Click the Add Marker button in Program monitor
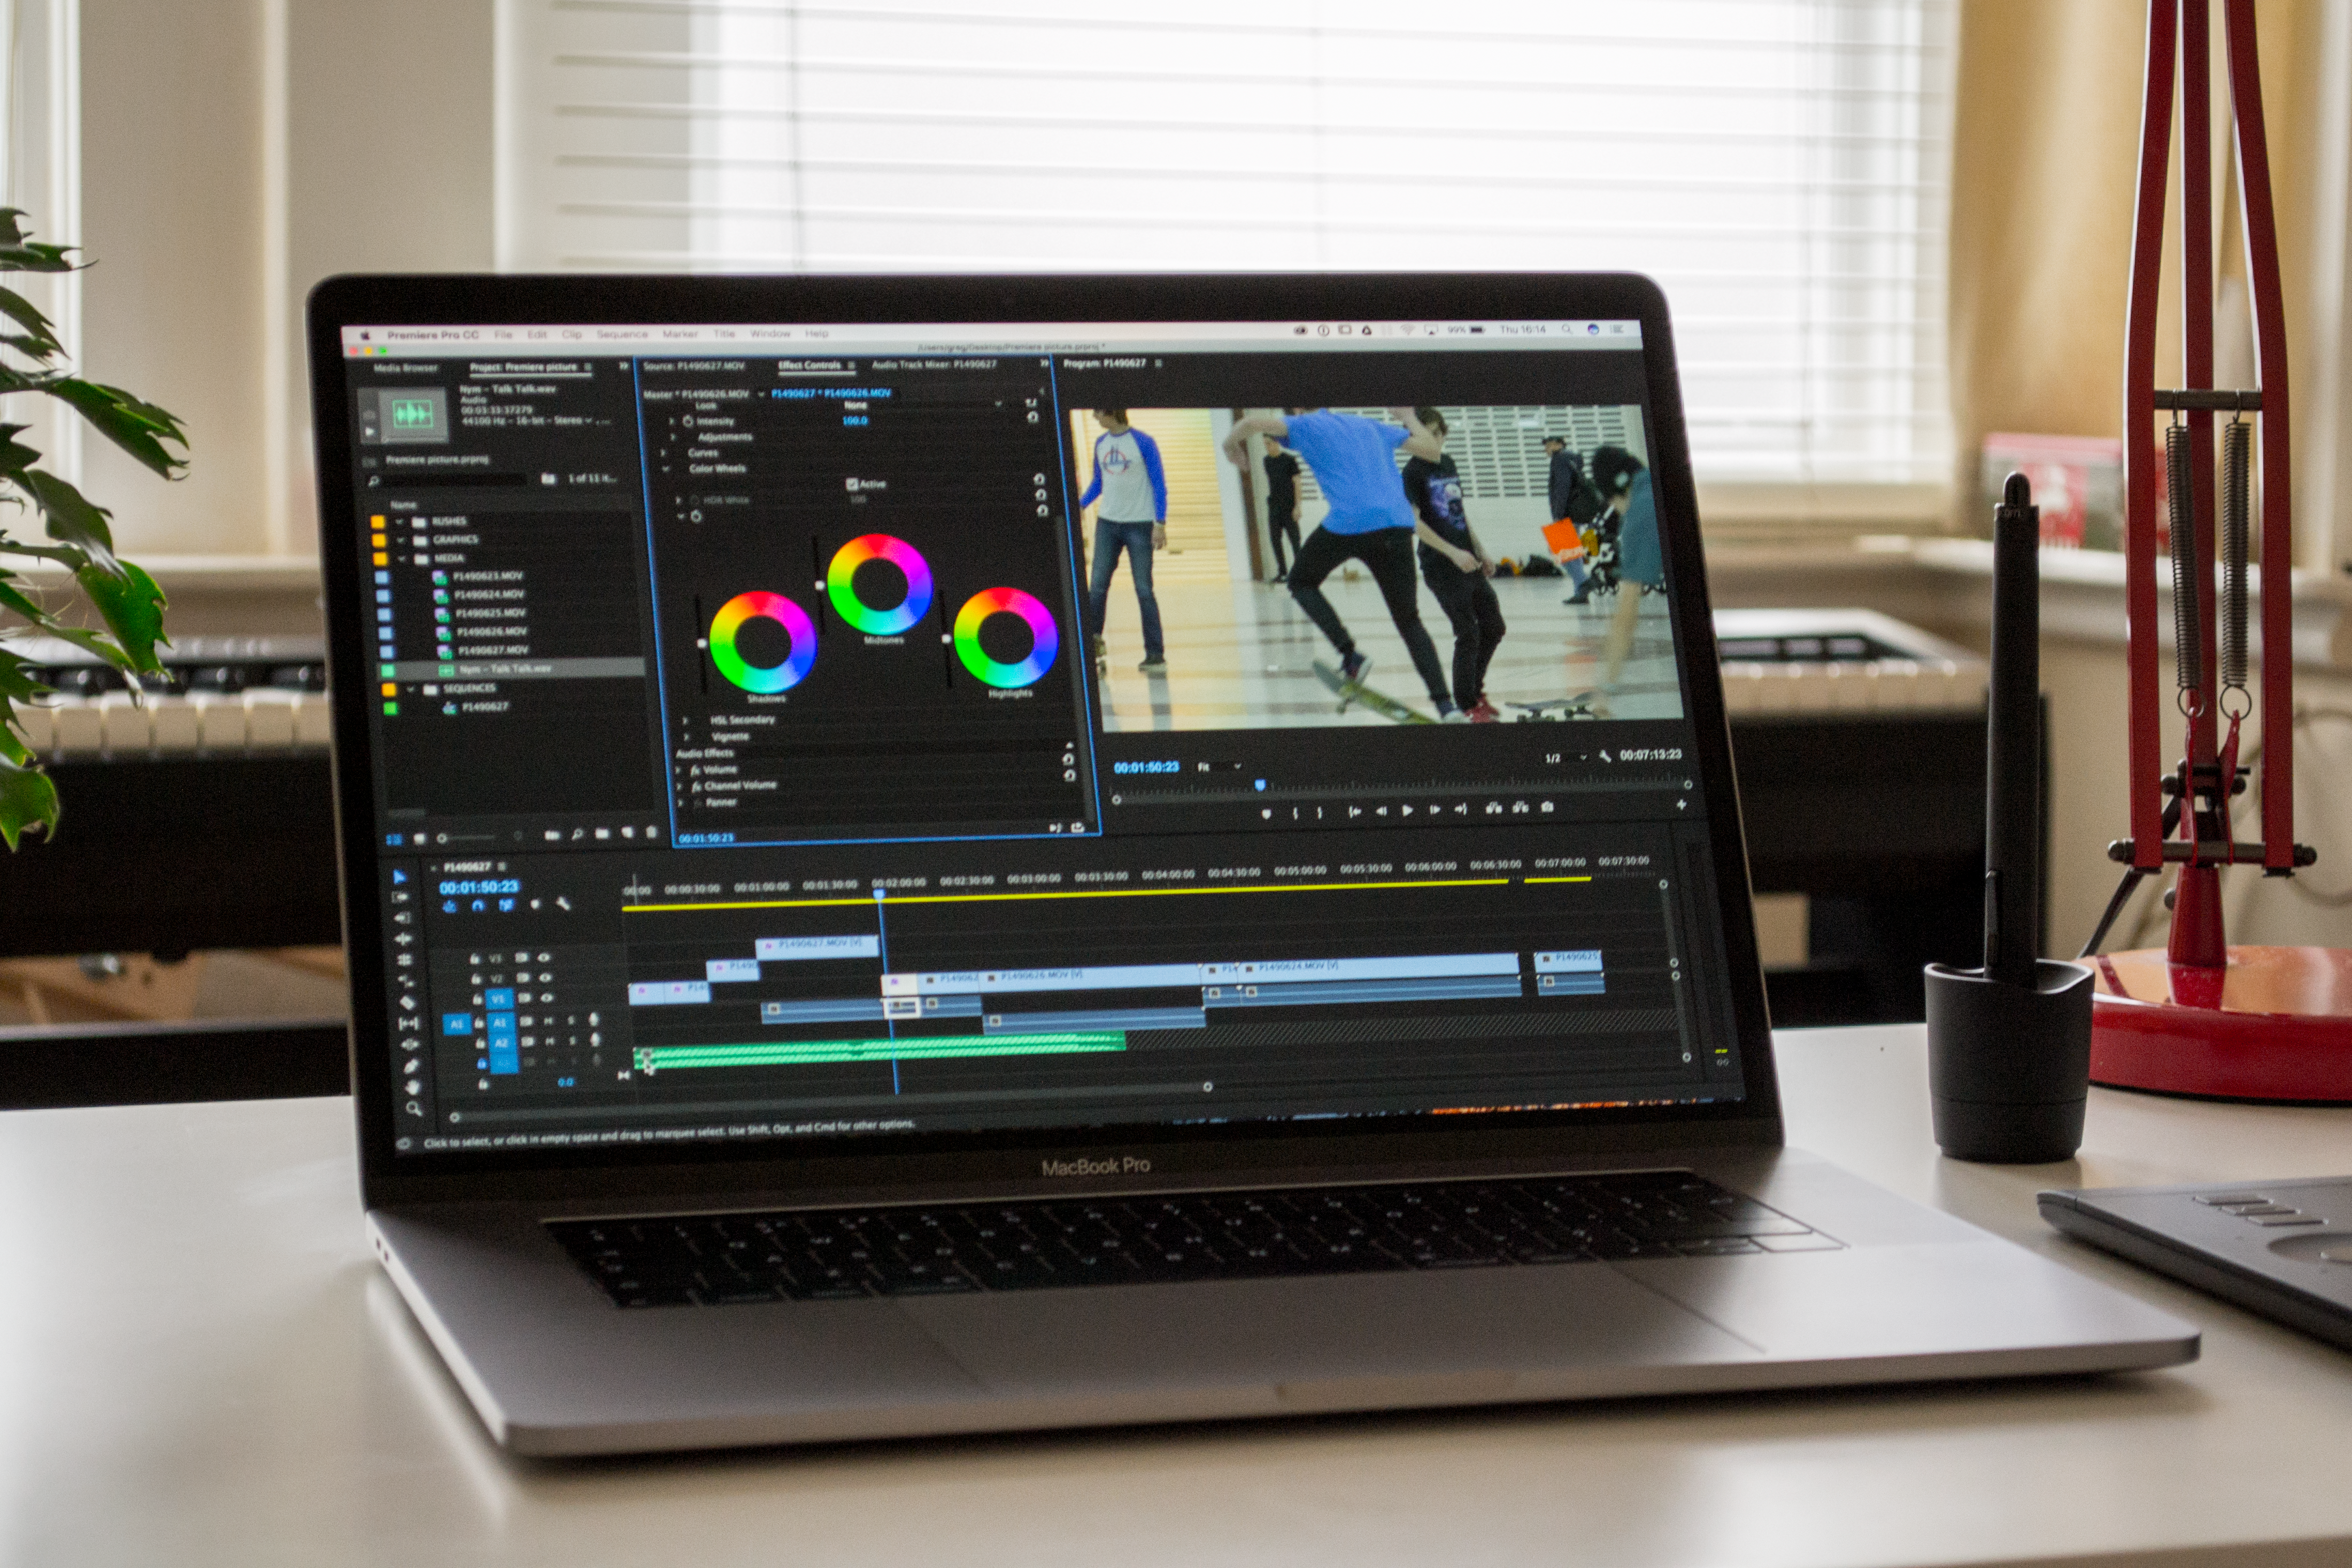 (x=1266, y=814)
